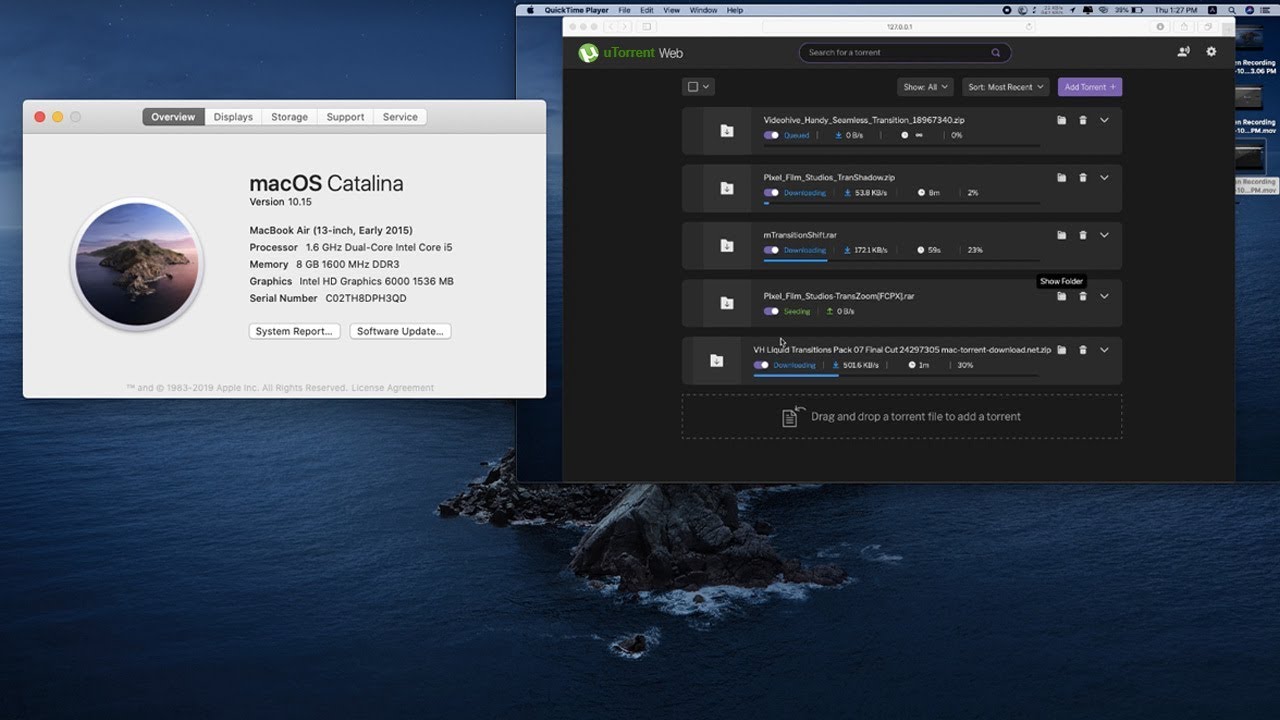
Task: Show folder for mTransitionShift.rar
Action: (x=1061, y=235)
